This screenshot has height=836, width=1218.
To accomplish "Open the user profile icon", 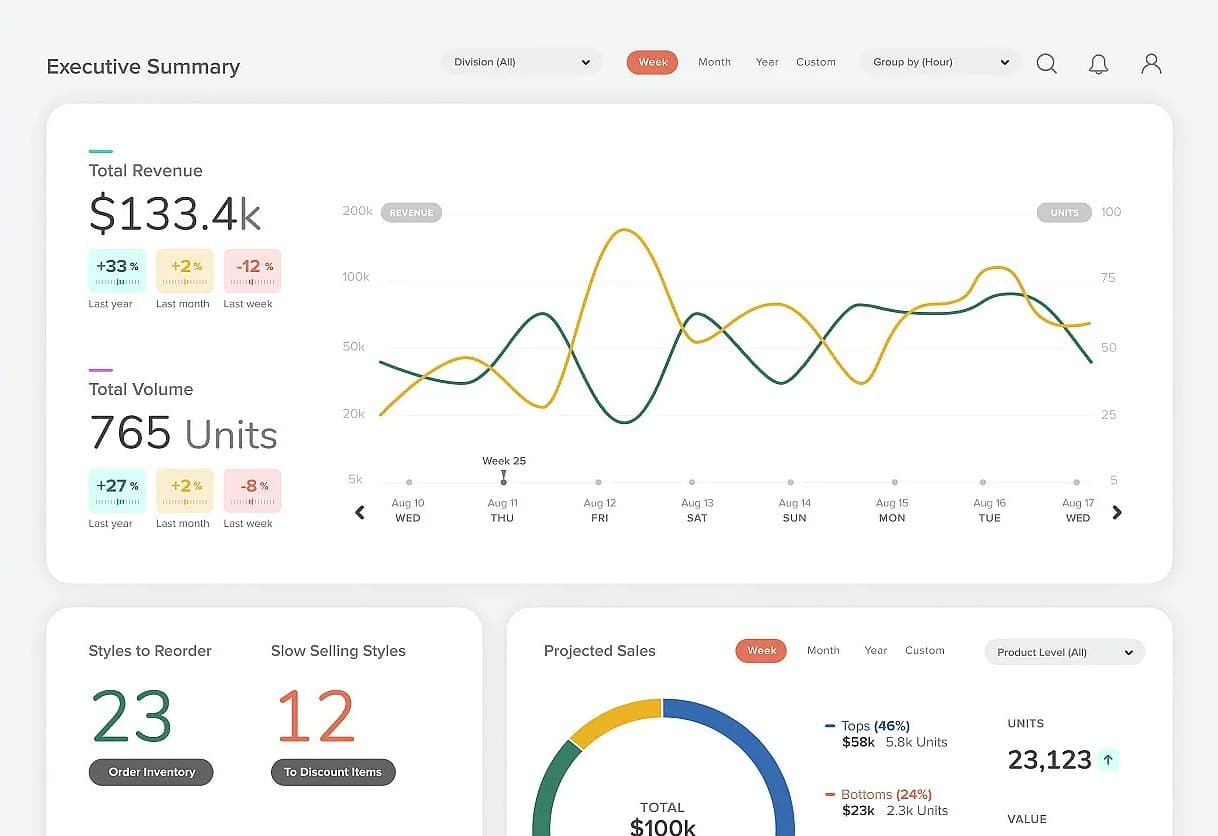I will pyautogui.click(x=1151, y=64).
